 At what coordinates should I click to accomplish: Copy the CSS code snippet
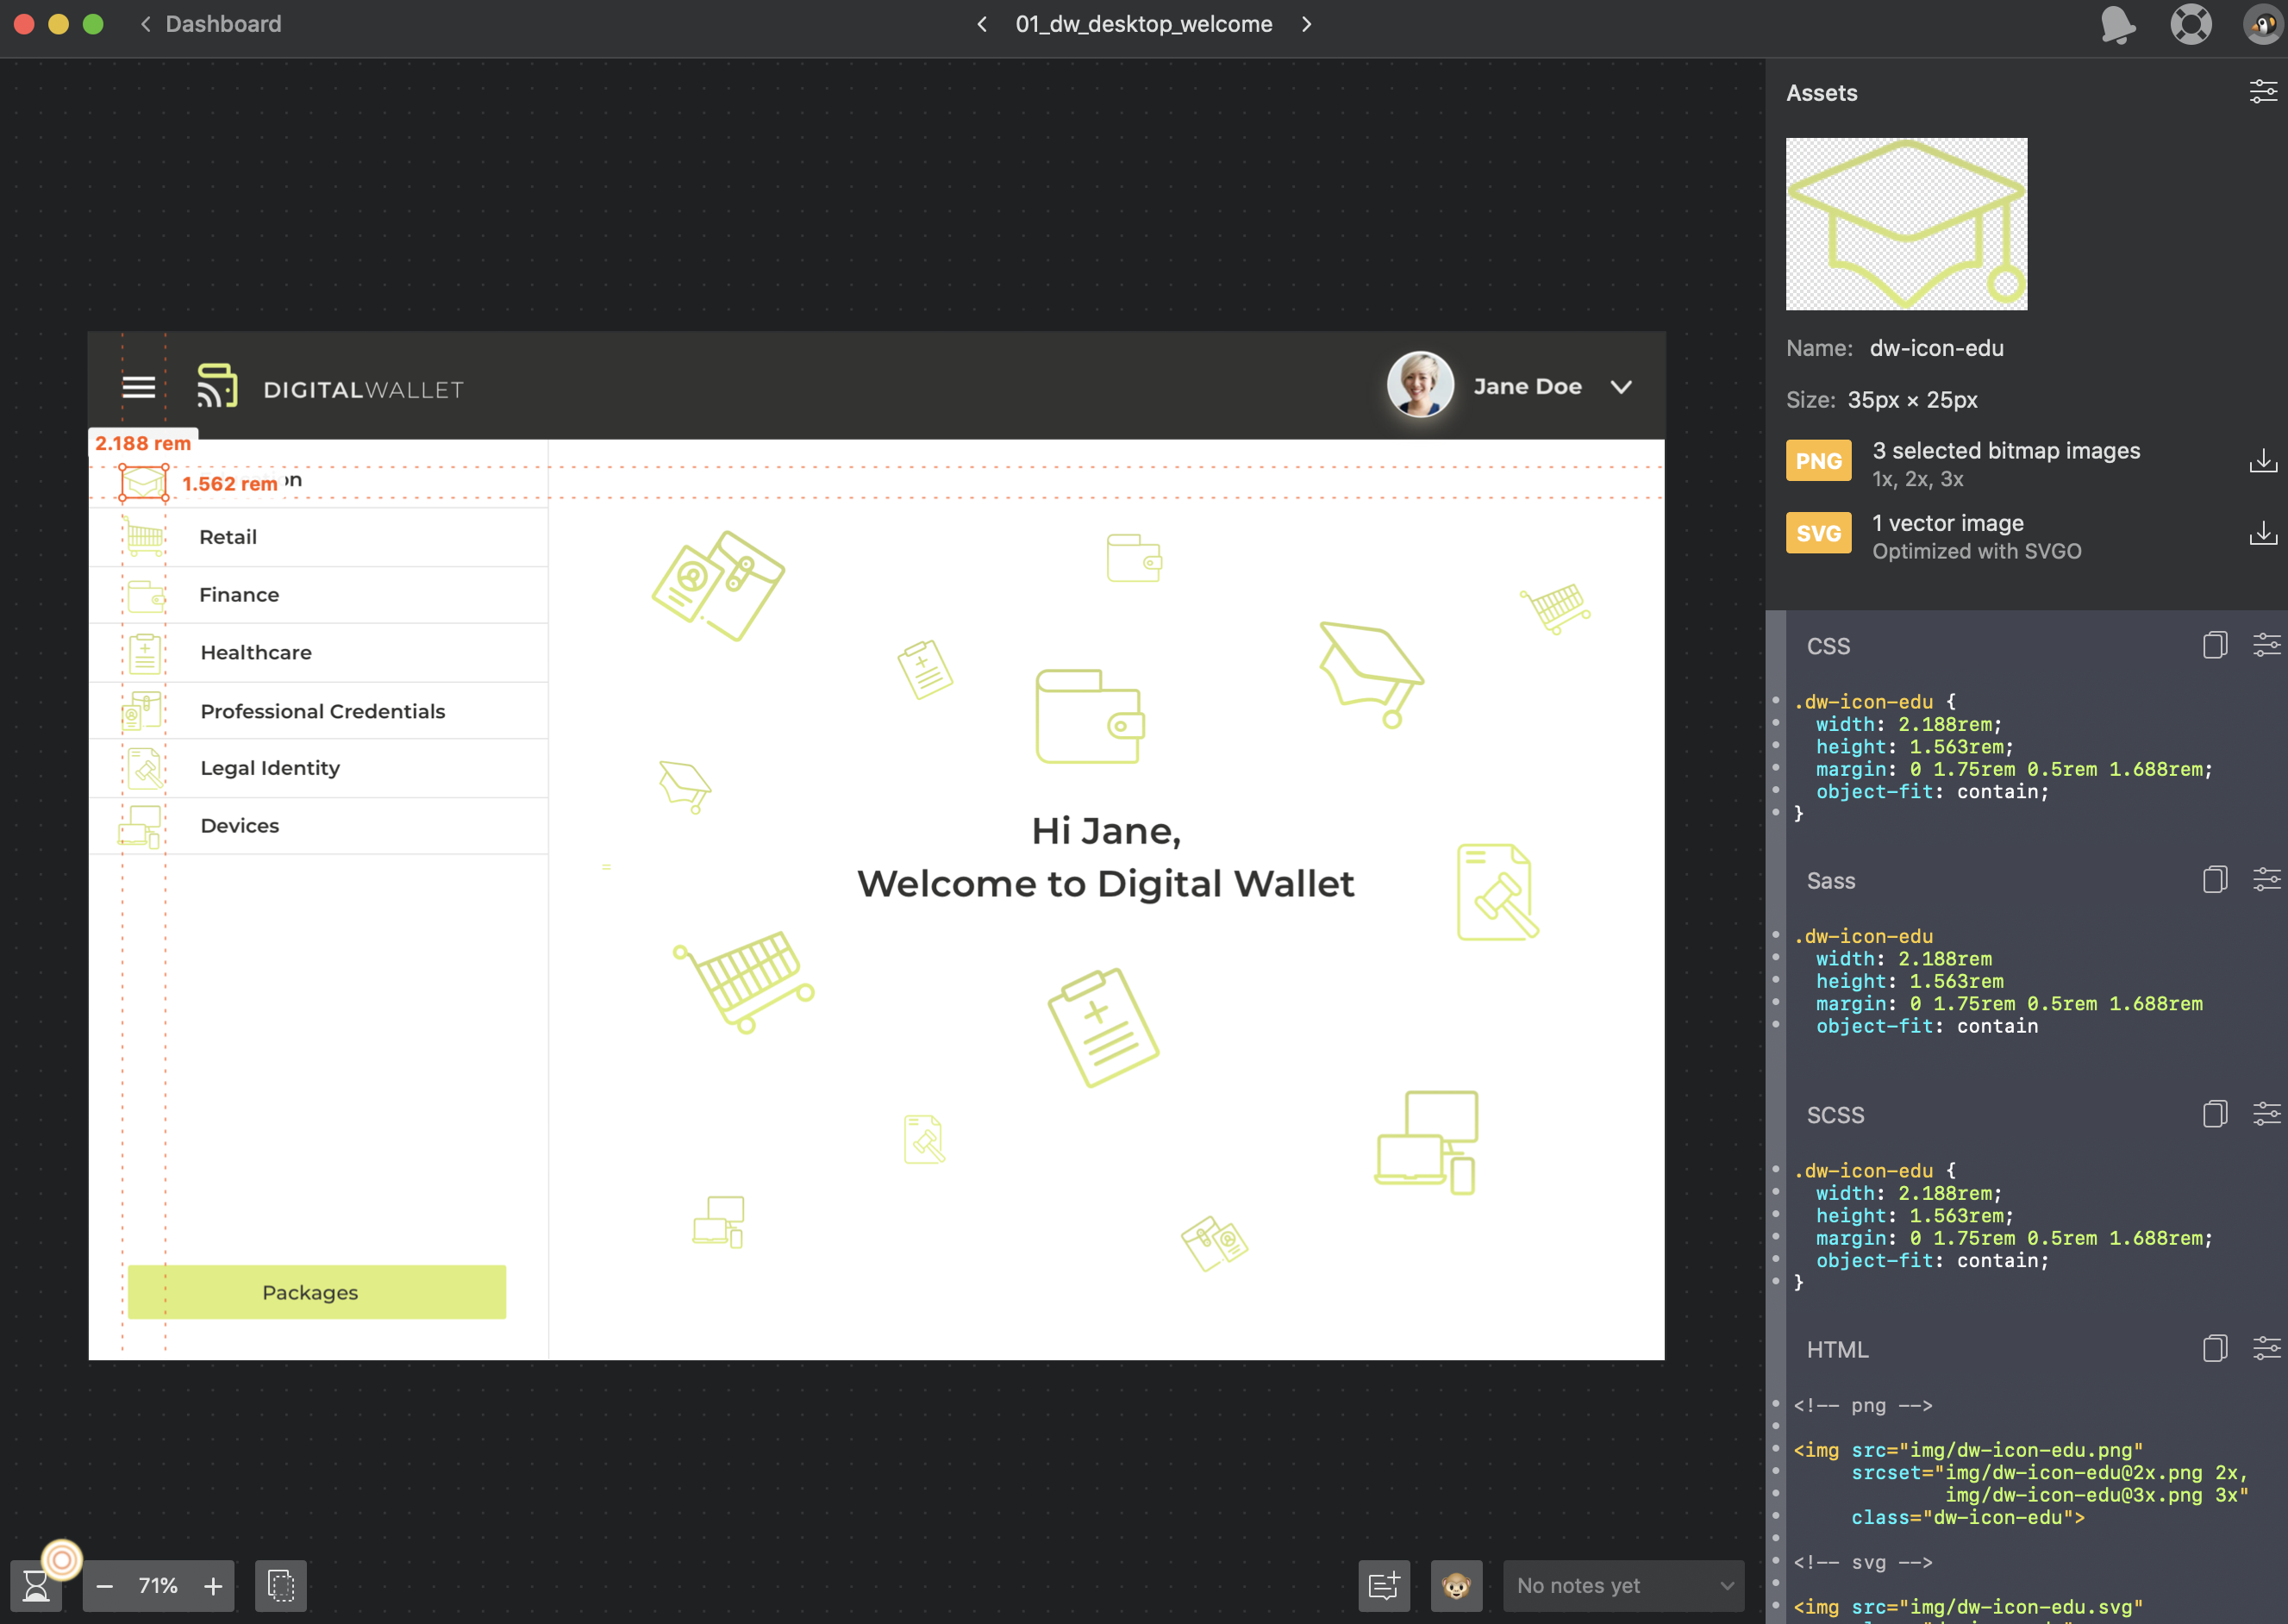2214,645
